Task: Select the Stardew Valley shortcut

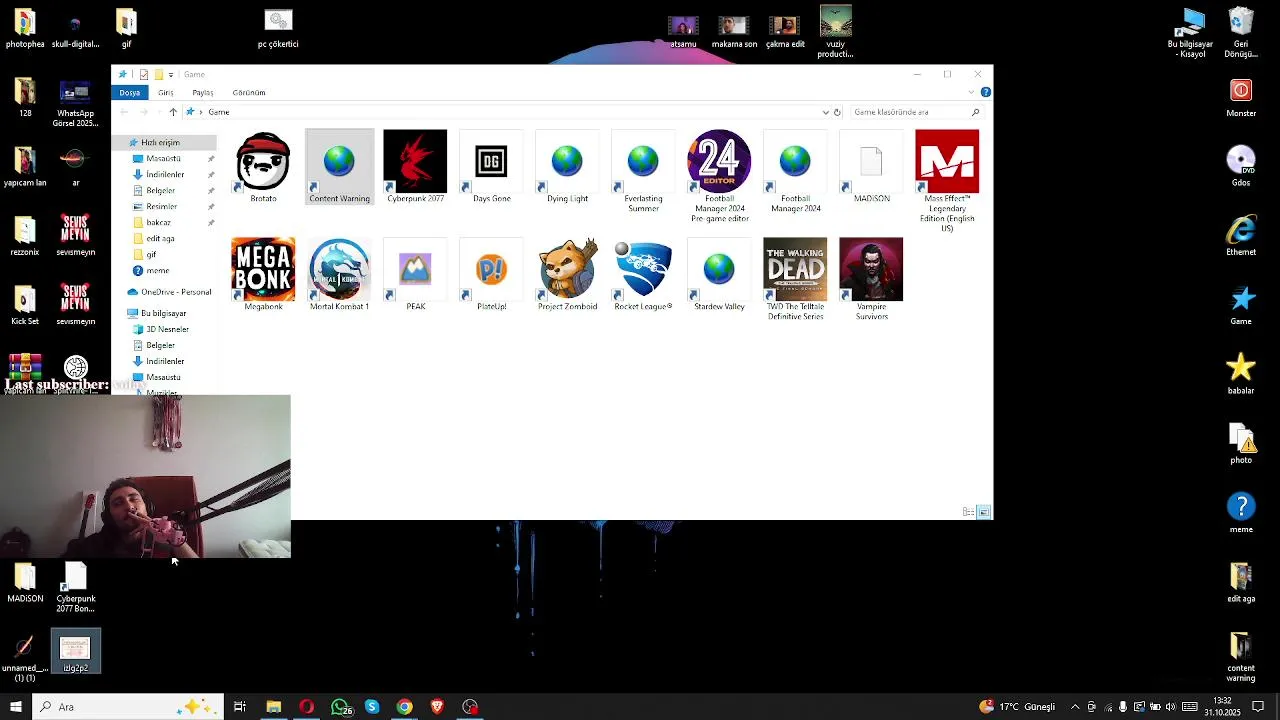Action: [x=719, y=275]
